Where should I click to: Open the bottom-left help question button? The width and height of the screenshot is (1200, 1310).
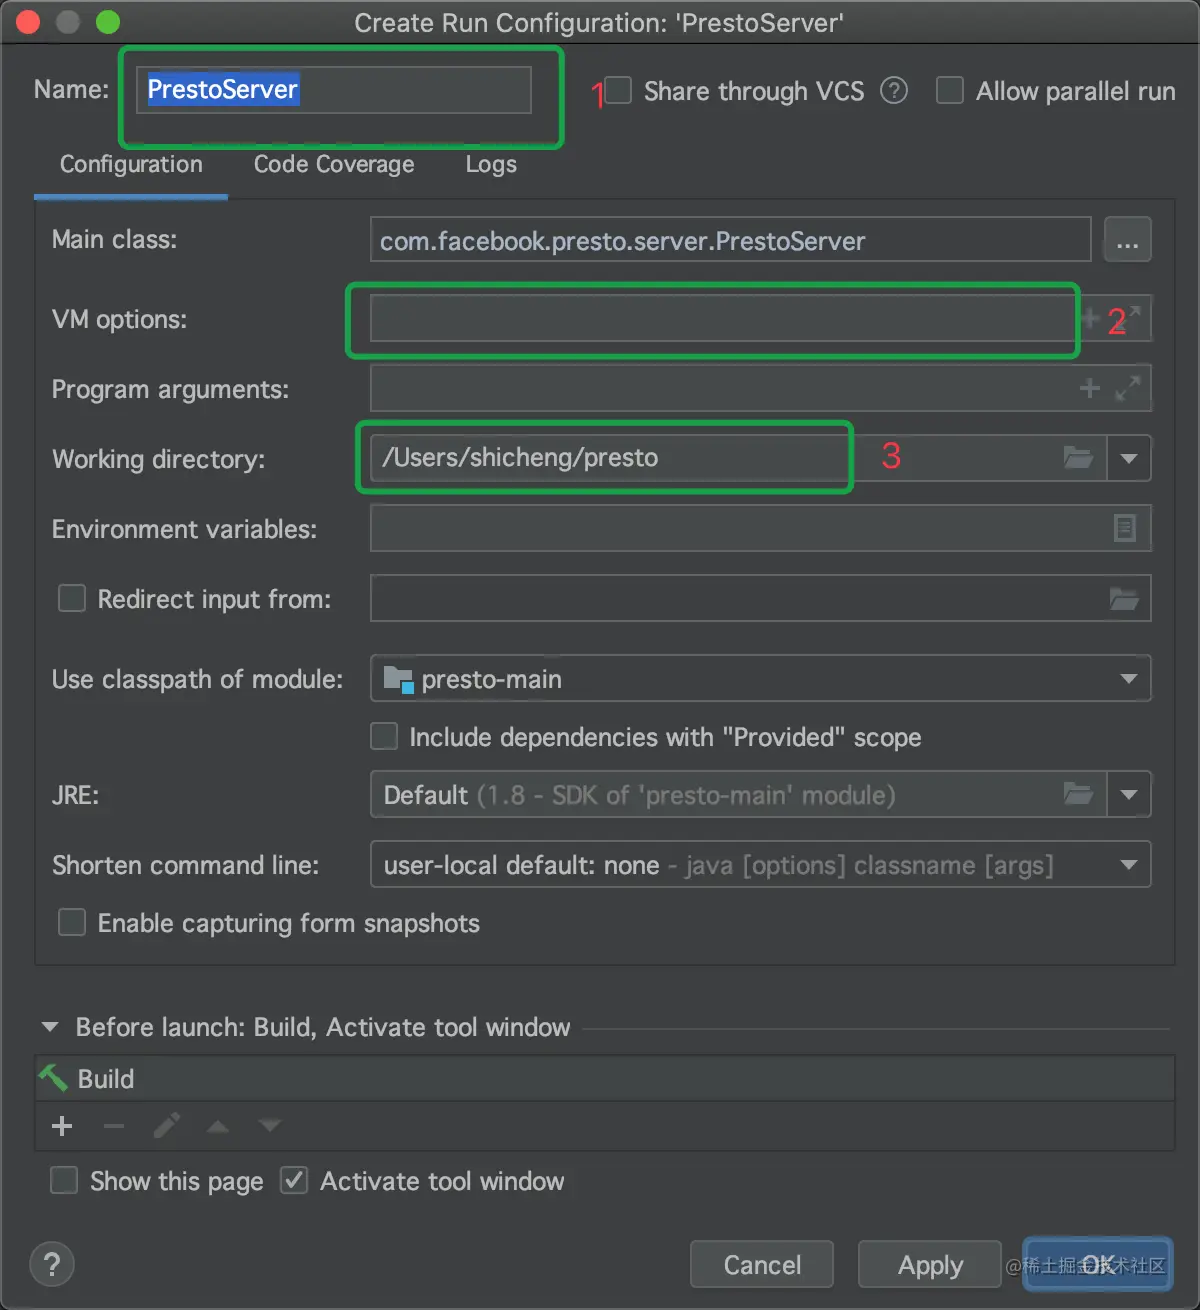52,1264
